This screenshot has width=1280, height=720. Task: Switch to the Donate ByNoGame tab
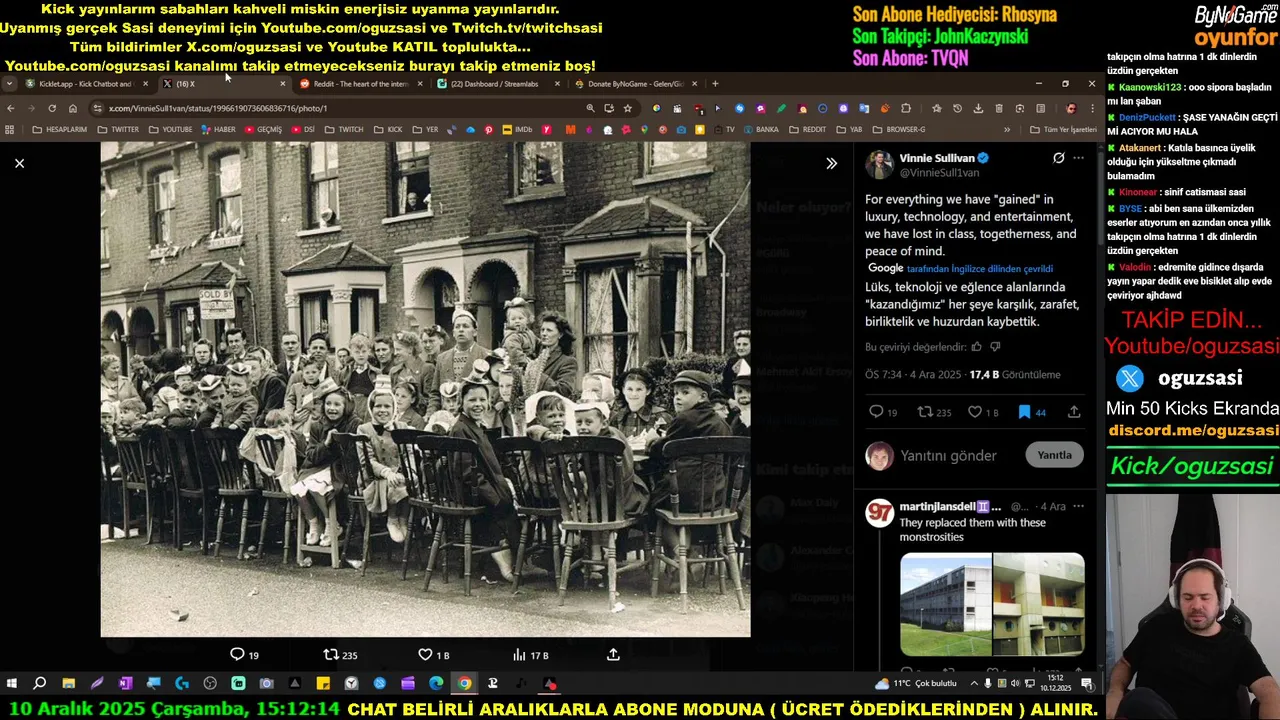click(x=635, y=84)
